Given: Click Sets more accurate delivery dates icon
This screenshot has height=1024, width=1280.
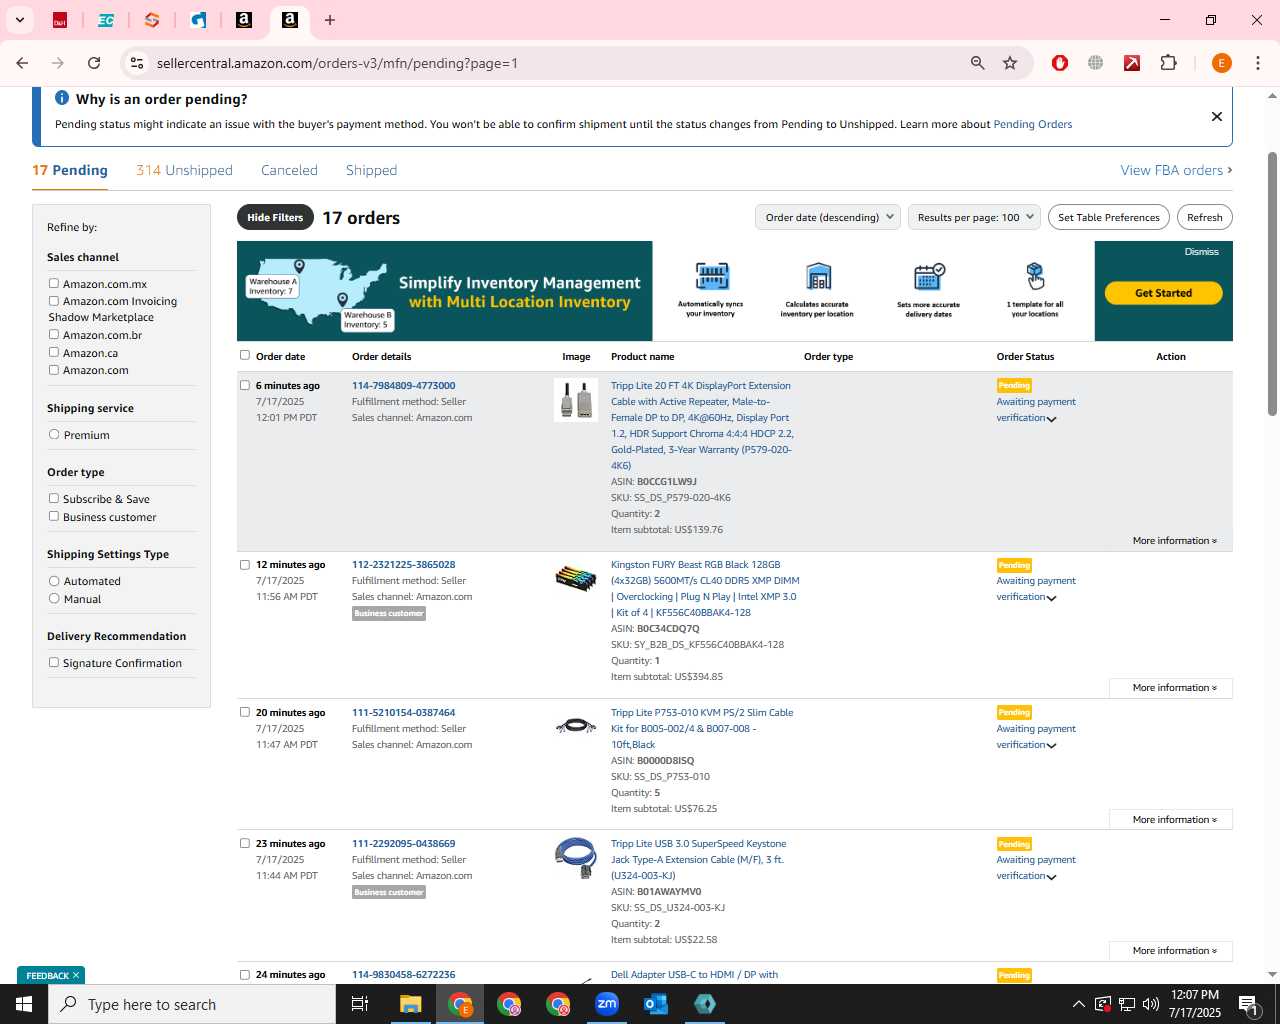Looking at the screenshot, I should click(929, 276).
